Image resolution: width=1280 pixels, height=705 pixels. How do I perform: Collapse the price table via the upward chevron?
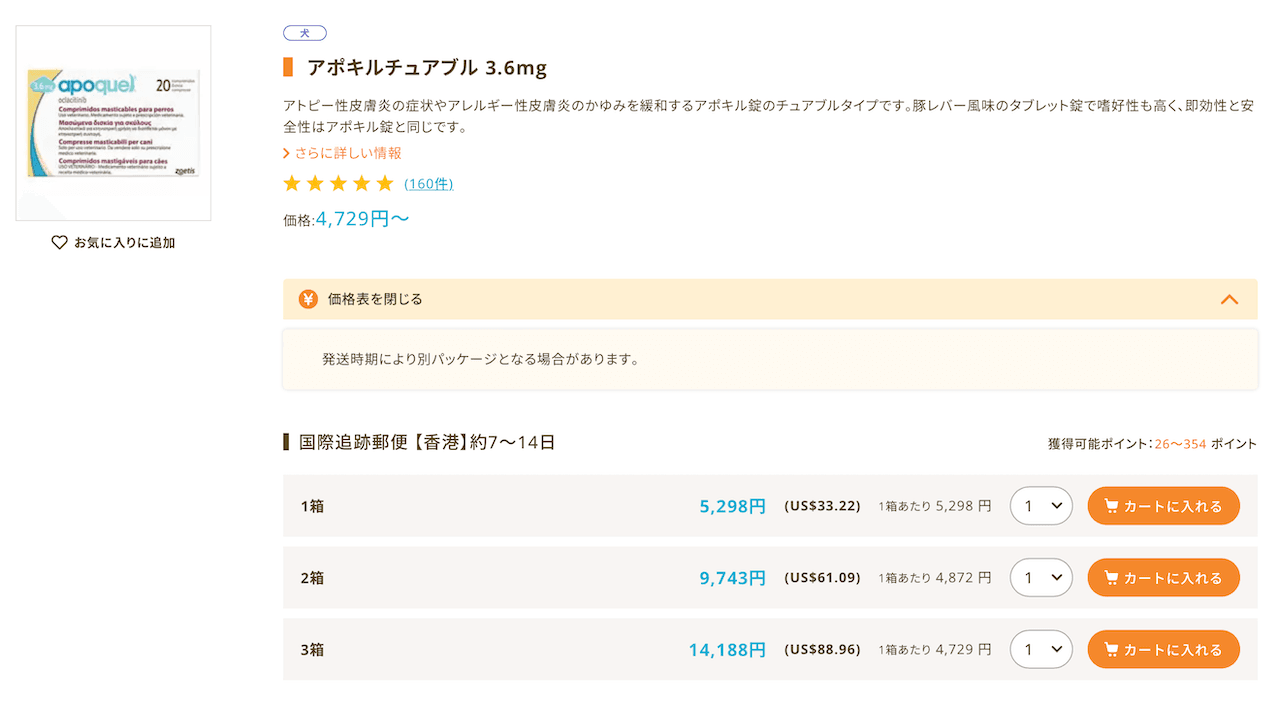coord(1229,299)
